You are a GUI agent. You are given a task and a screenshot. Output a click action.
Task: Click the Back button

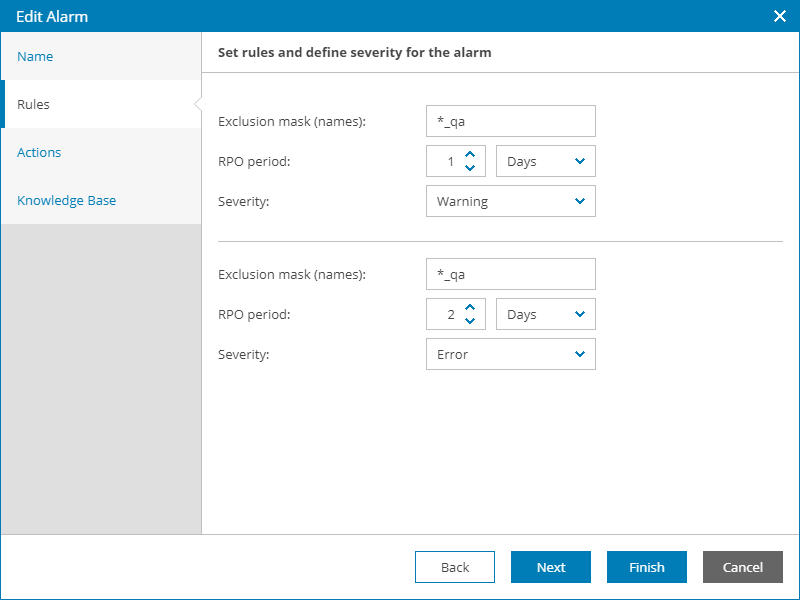tap(455, 567)
